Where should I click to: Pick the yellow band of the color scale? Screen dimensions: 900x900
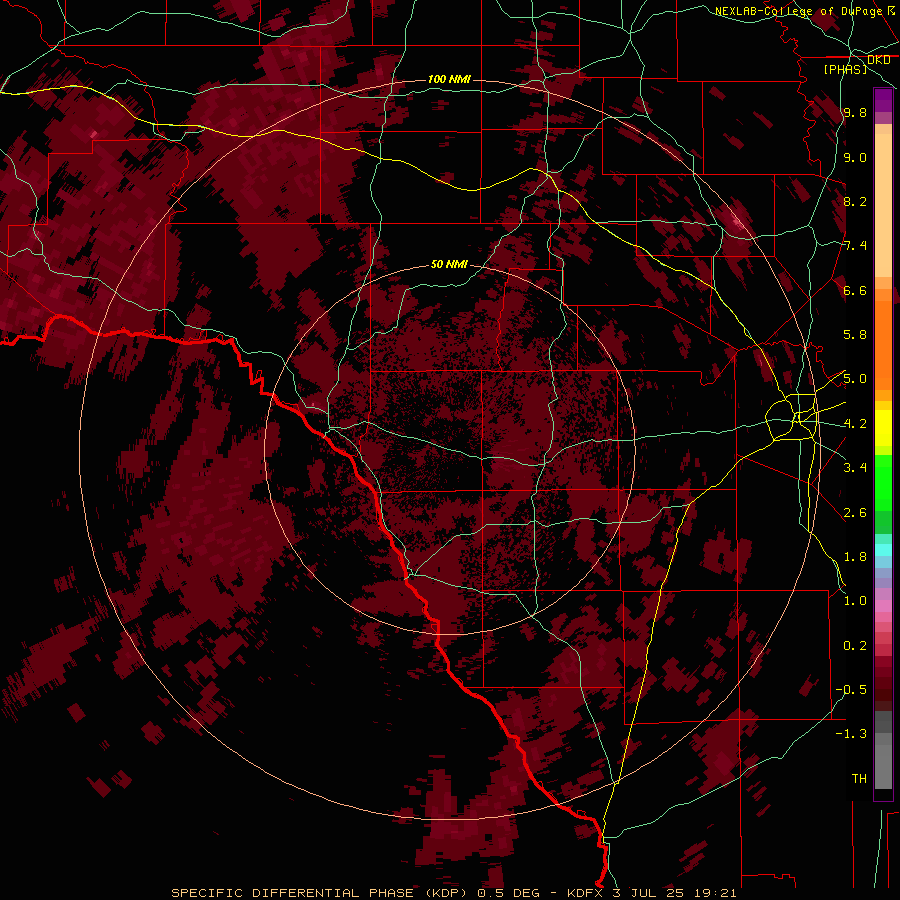883,428
